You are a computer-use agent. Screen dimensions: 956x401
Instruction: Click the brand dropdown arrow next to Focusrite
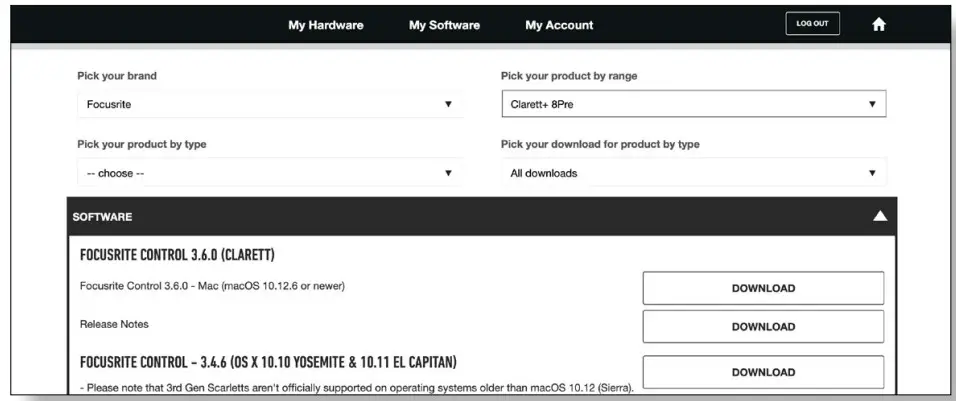click(448, 104)
